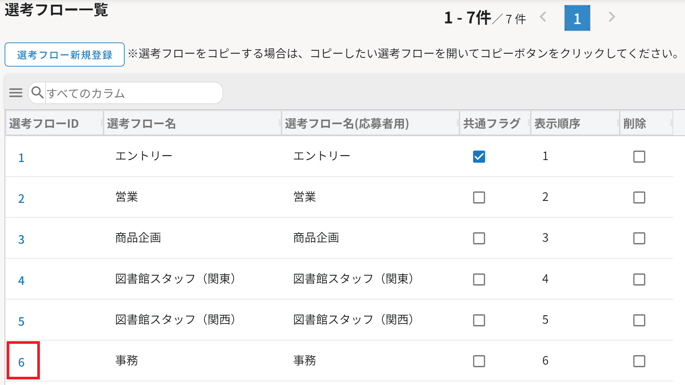The image size is (685, 385).
Task: Open selection flow ID 1 link
Action: coord(21,158)
